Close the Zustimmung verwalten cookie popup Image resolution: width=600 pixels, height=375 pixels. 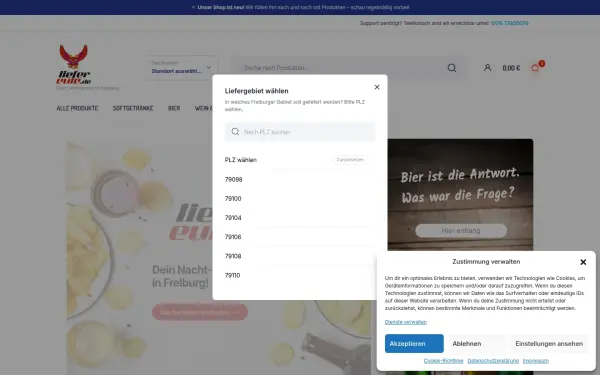point(583,262)
